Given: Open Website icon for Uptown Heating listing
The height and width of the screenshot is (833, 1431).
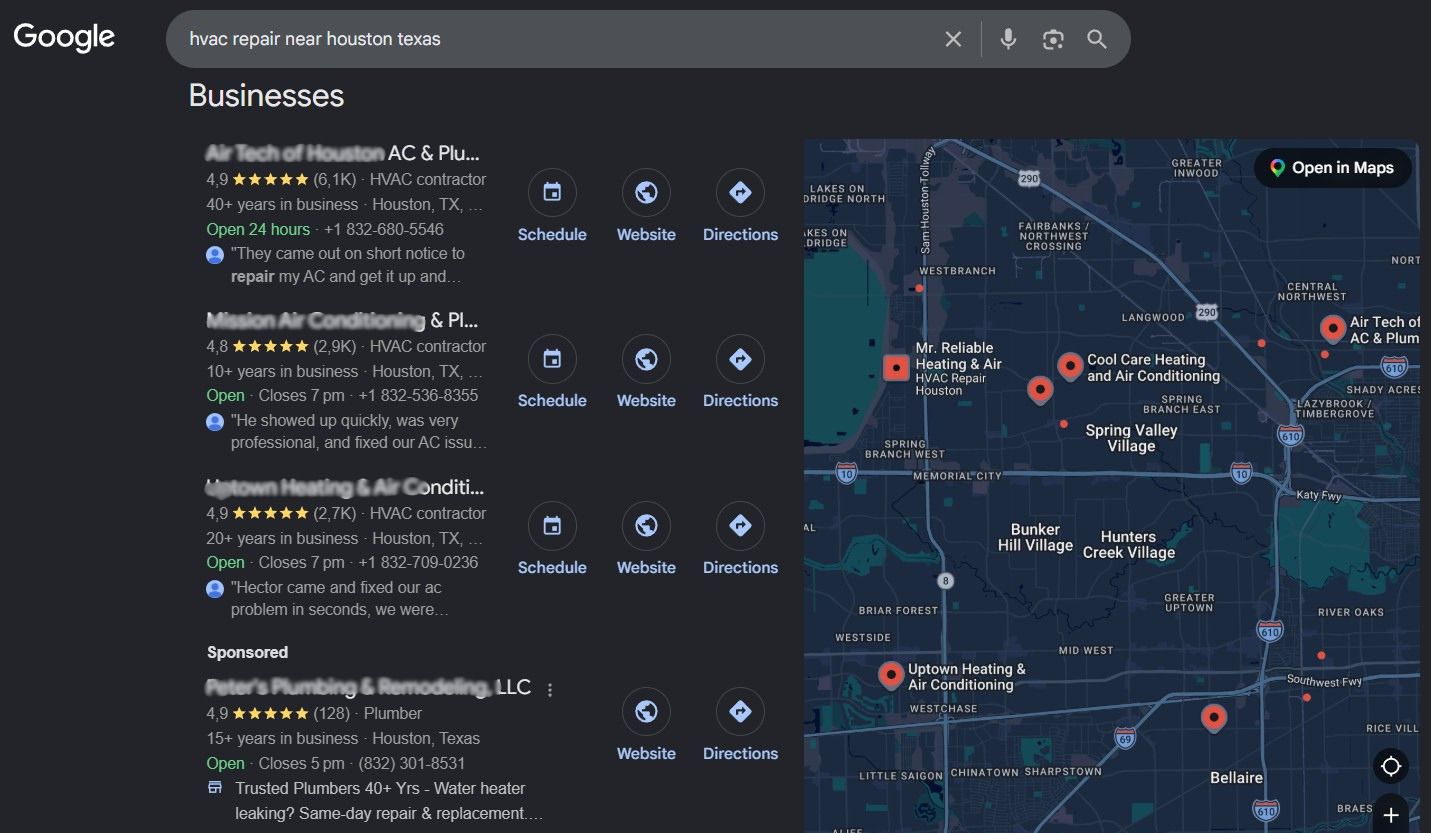Looking at the screenshot, I should 646,526.
